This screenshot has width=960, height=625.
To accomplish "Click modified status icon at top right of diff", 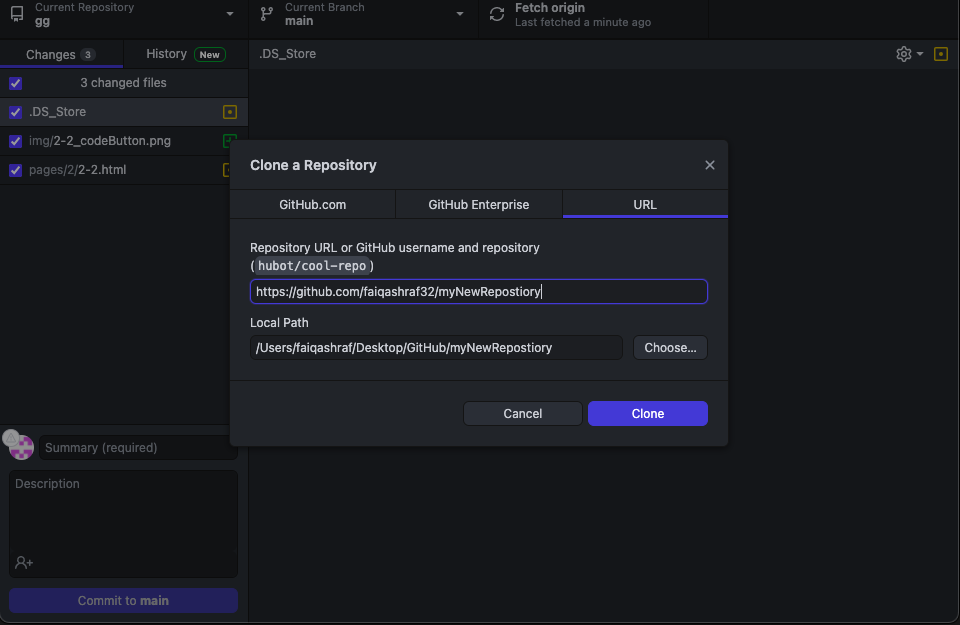I will (x=941, y=54).
